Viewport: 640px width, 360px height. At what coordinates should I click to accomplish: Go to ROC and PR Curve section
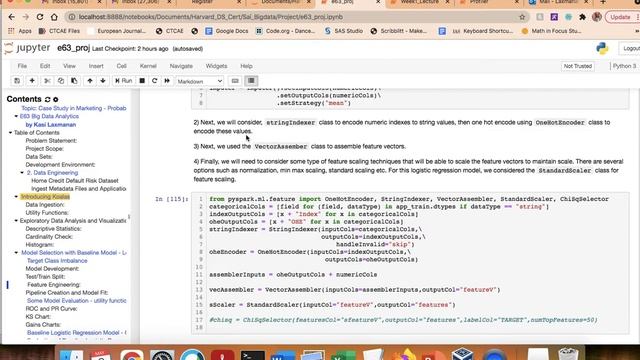point(51,309)
